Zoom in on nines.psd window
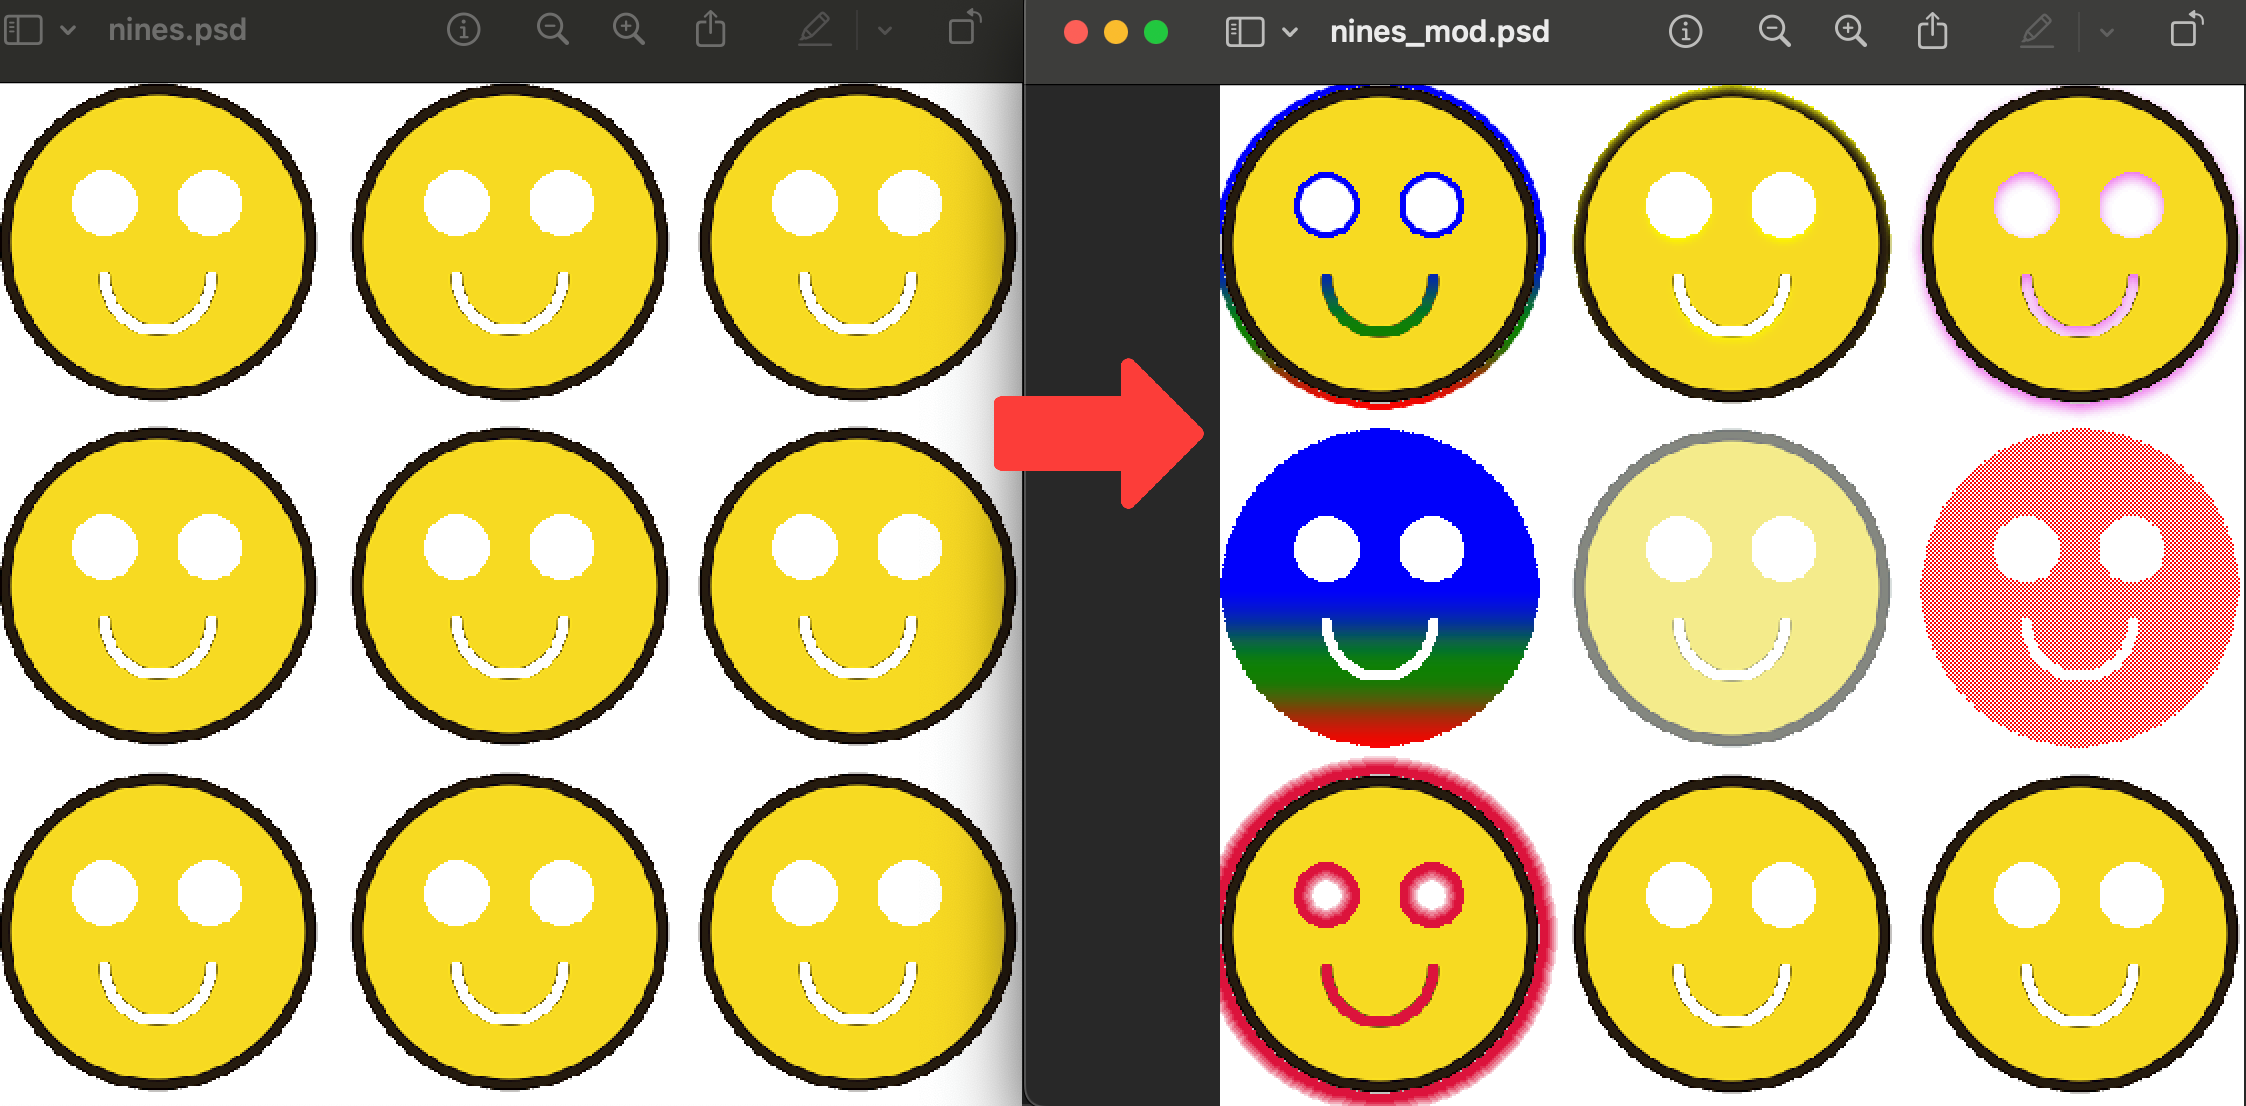Image resolution: width=2246 pixels, height=1106 pixels. tap(628, 30)
